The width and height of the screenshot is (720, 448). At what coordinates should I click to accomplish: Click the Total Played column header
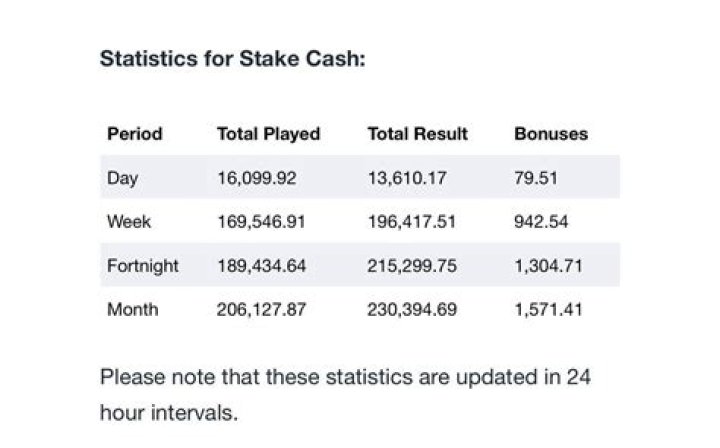point(268,134)
